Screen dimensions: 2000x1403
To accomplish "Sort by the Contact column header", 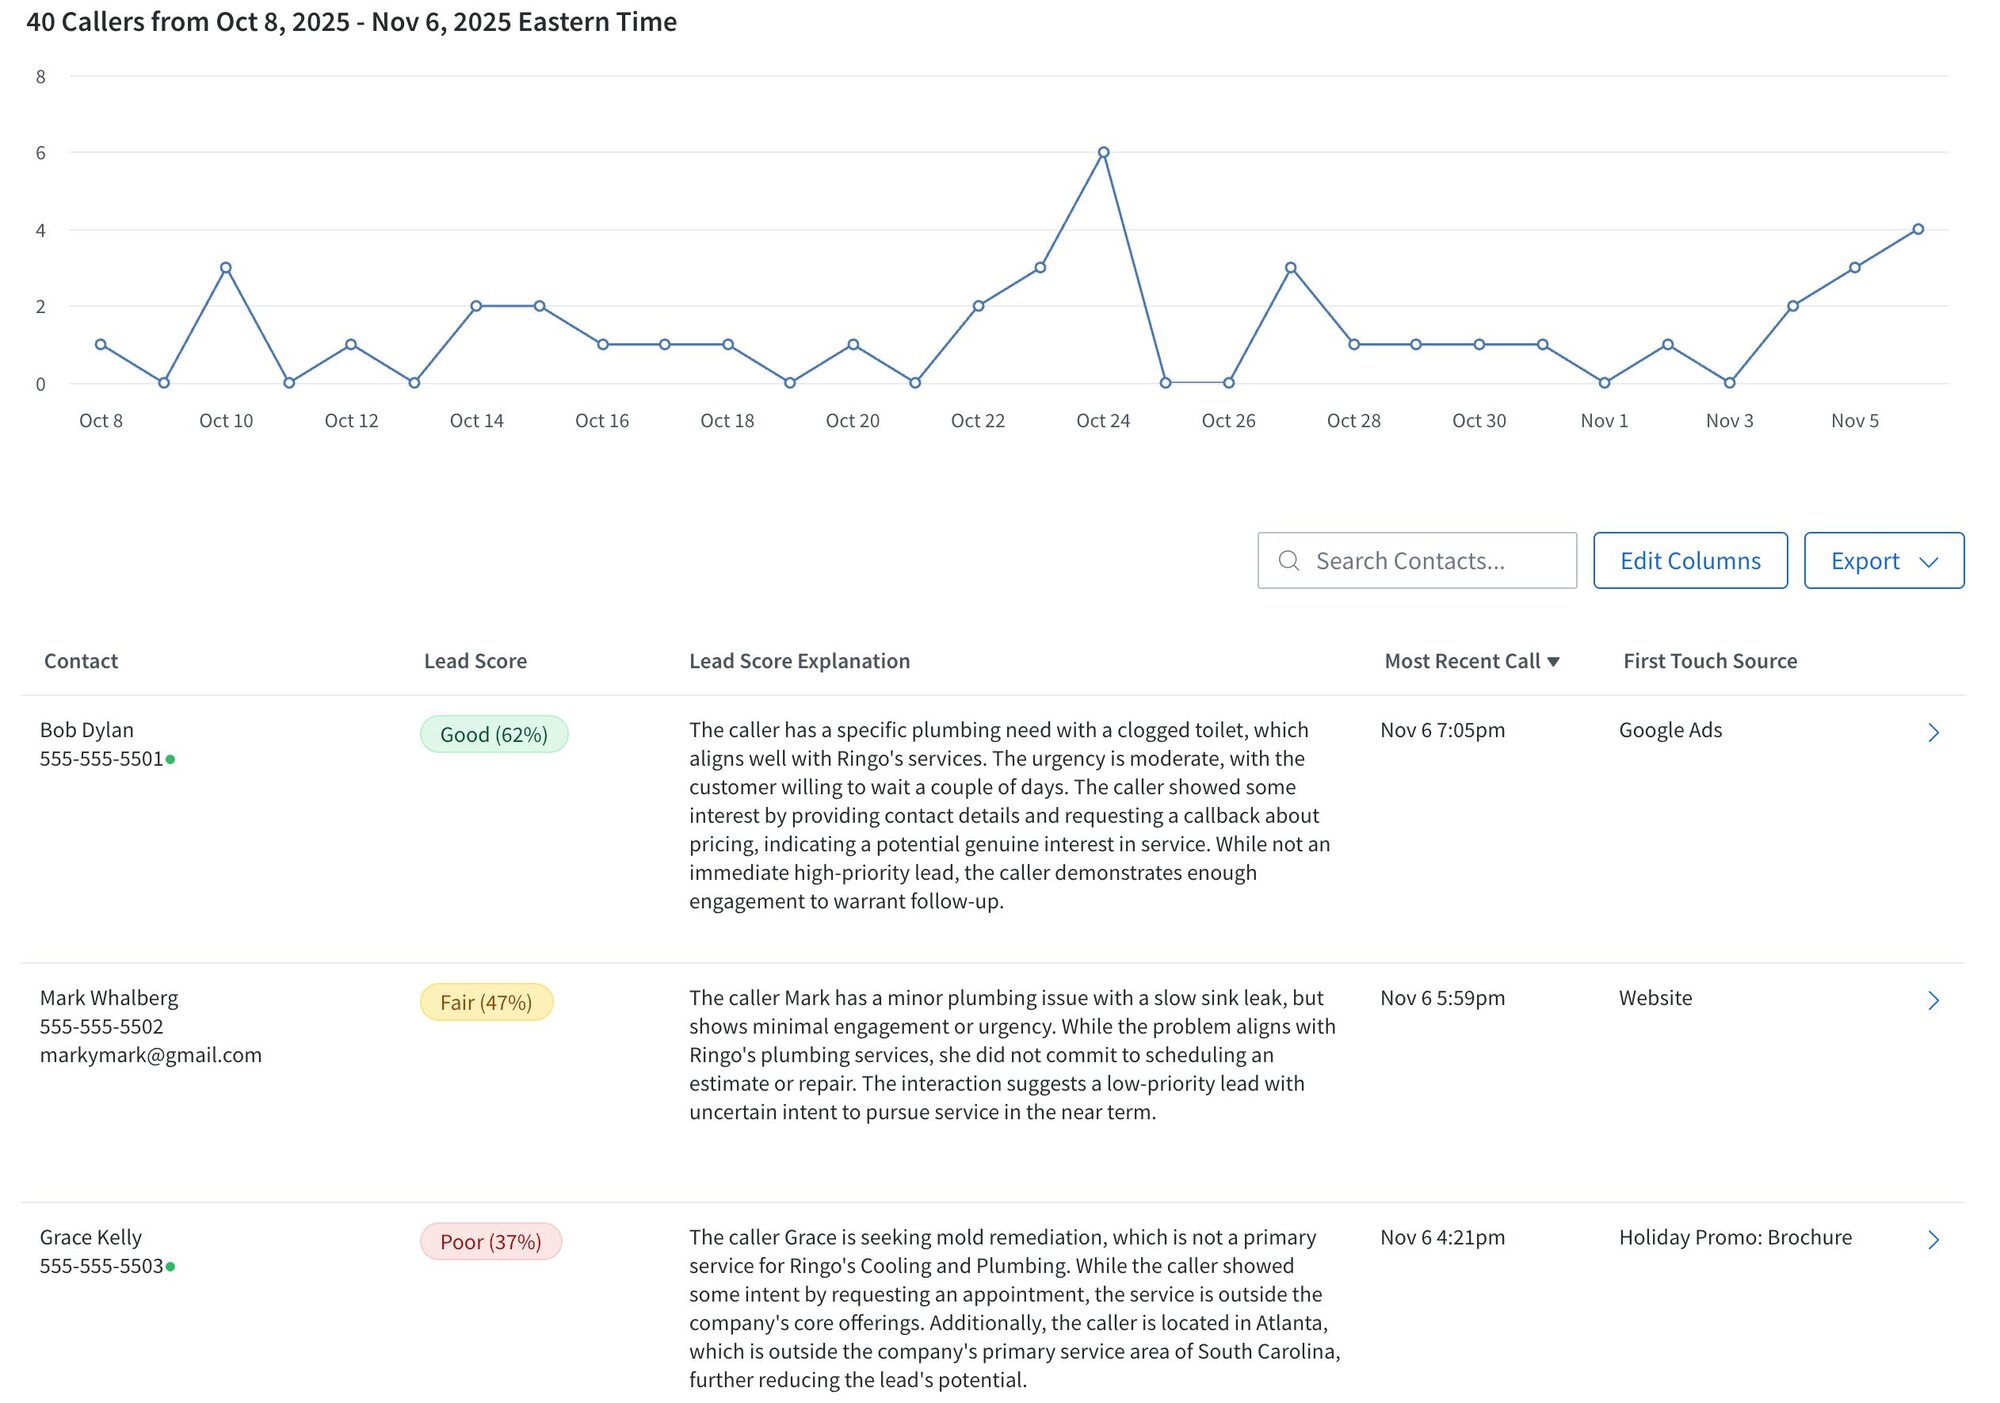I will pos(81,660).
